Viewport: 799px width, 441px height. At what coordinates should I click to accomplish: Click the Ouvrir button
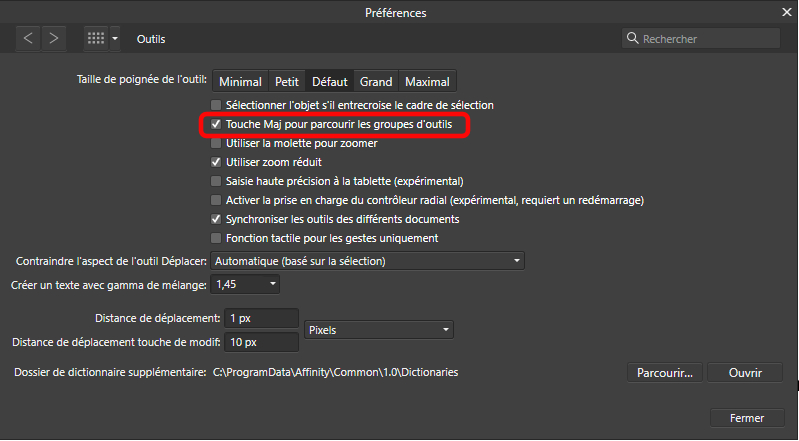(x=745, y=373)
